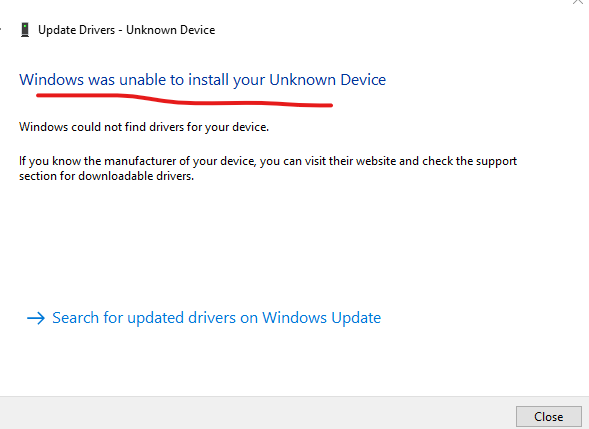The width and height of the screenshot is (589, 429).
Task: Click the Close button
Action: 548,417
